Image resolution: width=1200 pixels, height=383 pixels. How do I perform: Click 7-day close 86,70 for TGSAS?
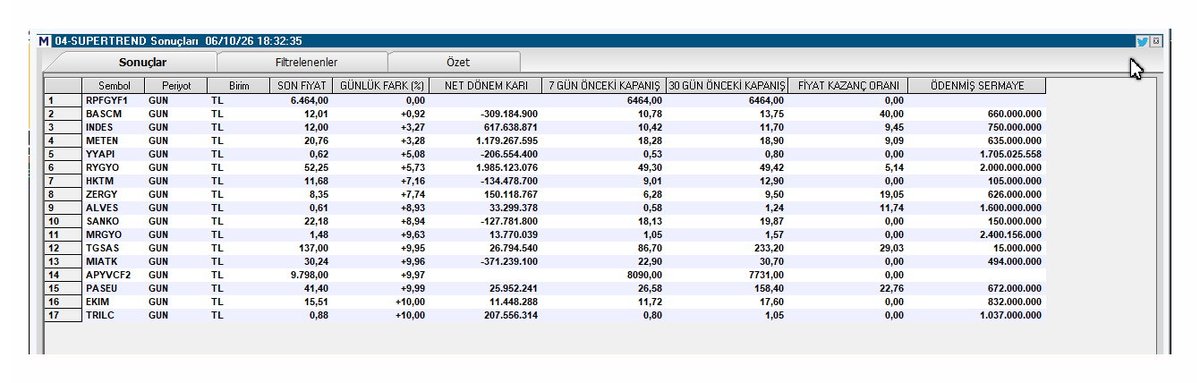[649, 247]
